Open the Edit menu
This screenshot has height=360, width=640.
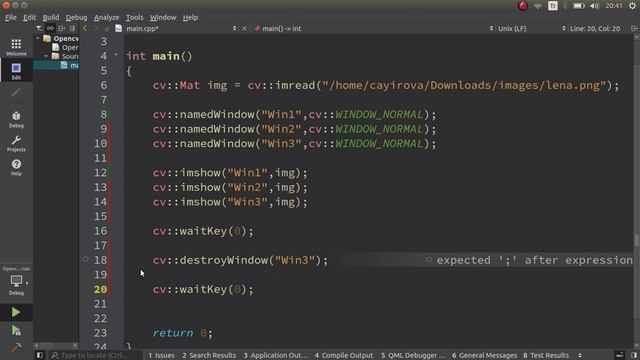point(29,17)
